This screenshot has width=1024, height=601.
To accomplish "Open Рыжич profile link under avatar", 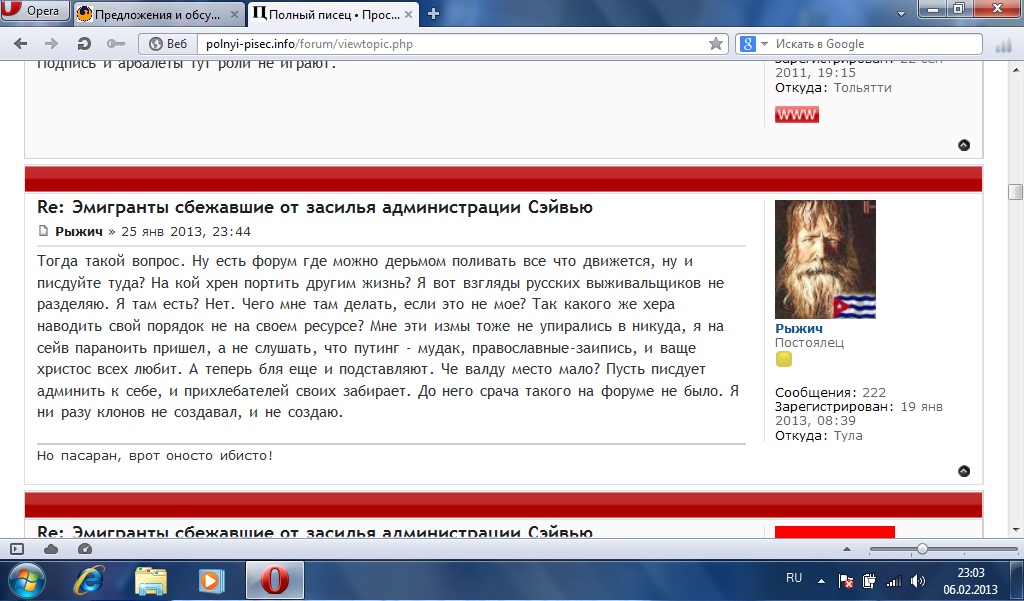I will coord(799,329).
